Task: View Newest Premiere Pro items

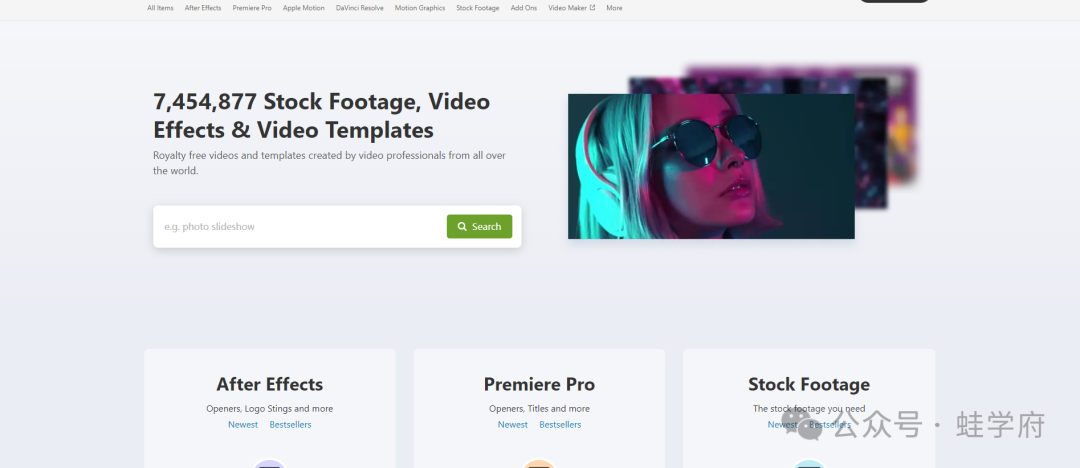Action: pyautogui.click(x=513, y=425)
